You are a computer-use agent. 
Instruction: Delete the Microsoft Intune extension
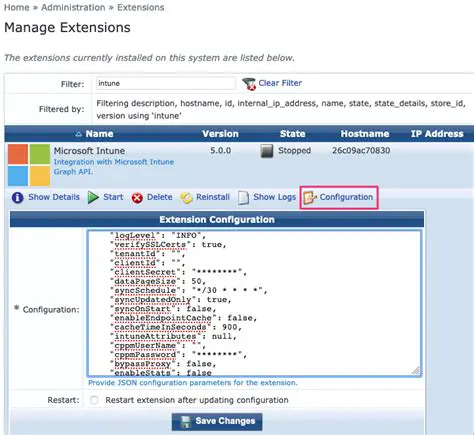pyautogui.click(x=159, y=197)
